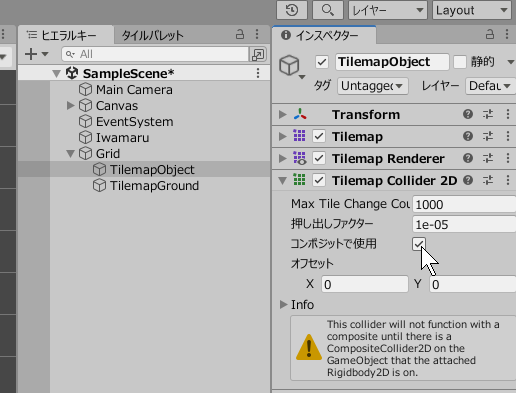The image size is (516, 393).
Task: Open Transform help reference
Action: click(x=468, y=114)
